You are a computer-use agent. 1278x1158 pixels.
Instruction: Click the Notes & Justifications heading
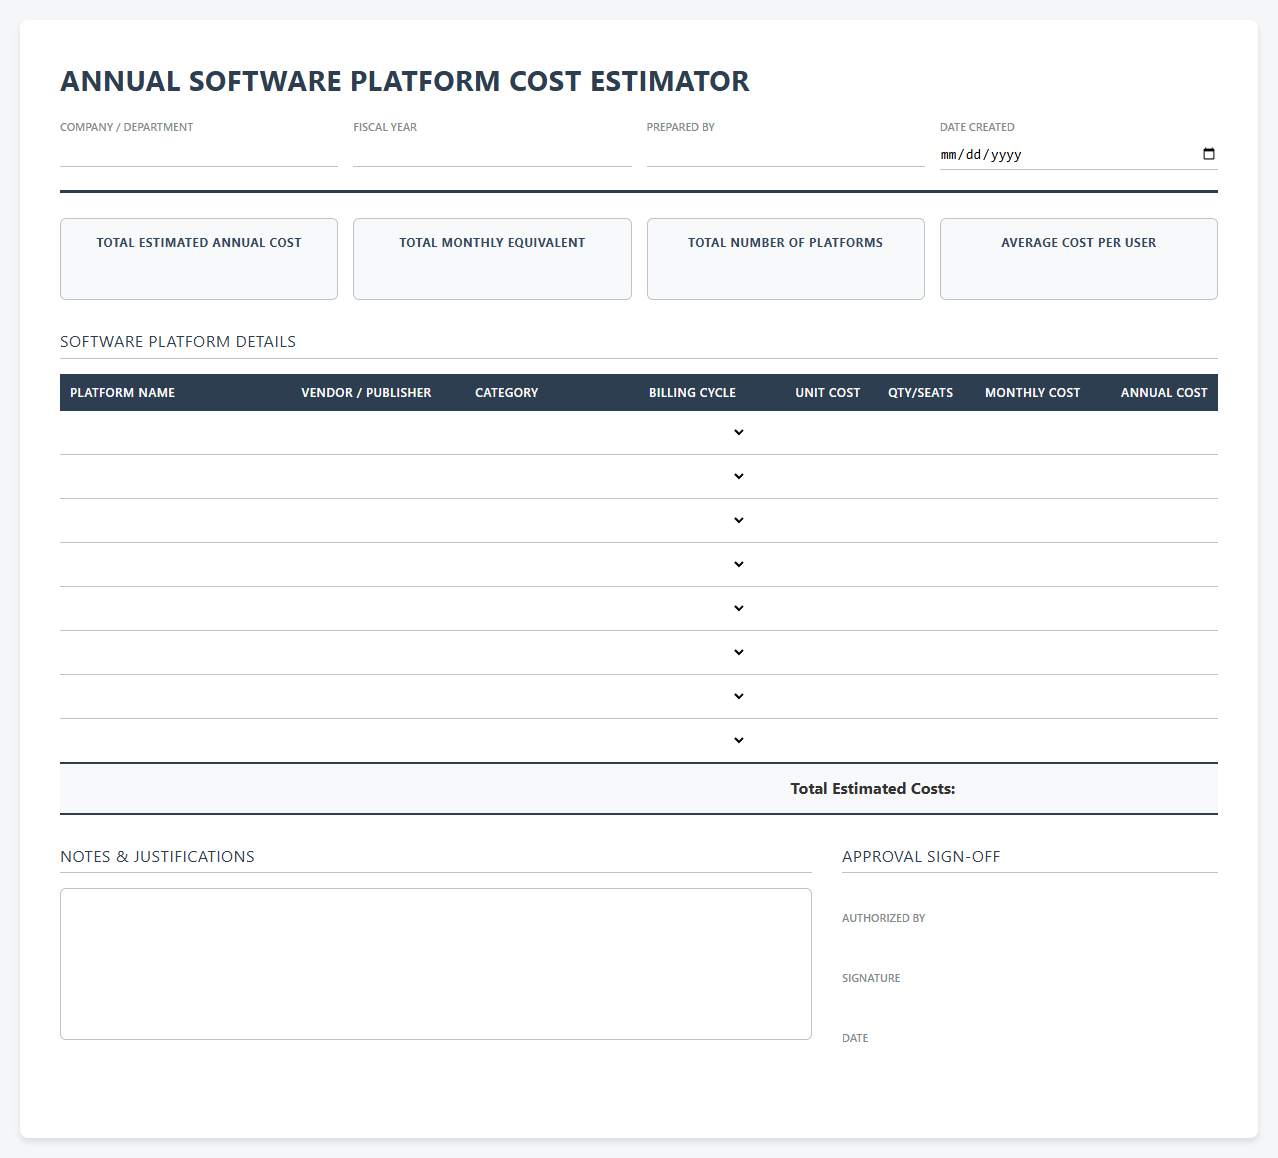[x=157, y=857]
